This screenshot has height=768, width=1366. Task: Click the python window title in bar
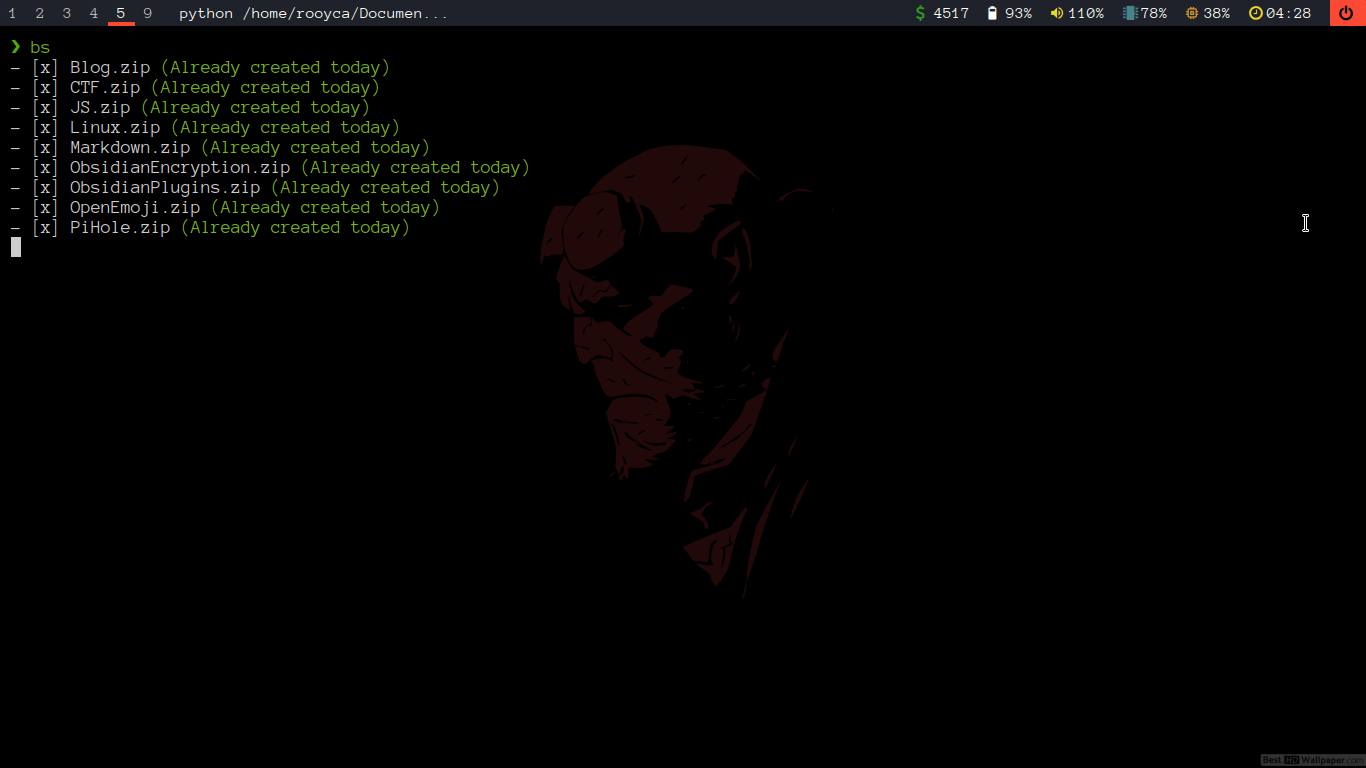314,13
